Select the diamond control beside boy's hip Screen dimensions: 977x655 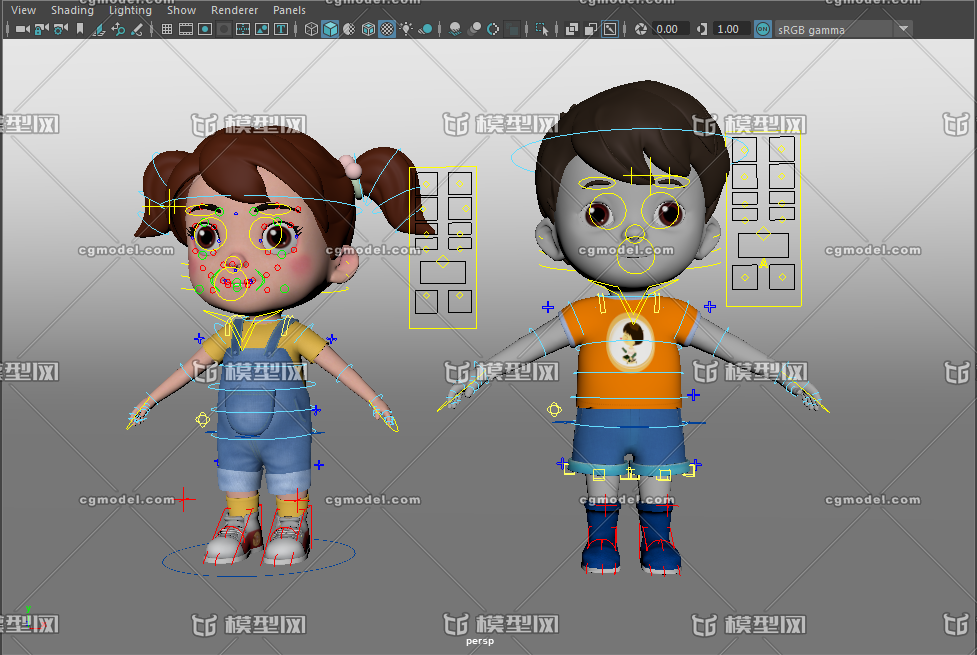pyautogui.click(x=554, y=409)
